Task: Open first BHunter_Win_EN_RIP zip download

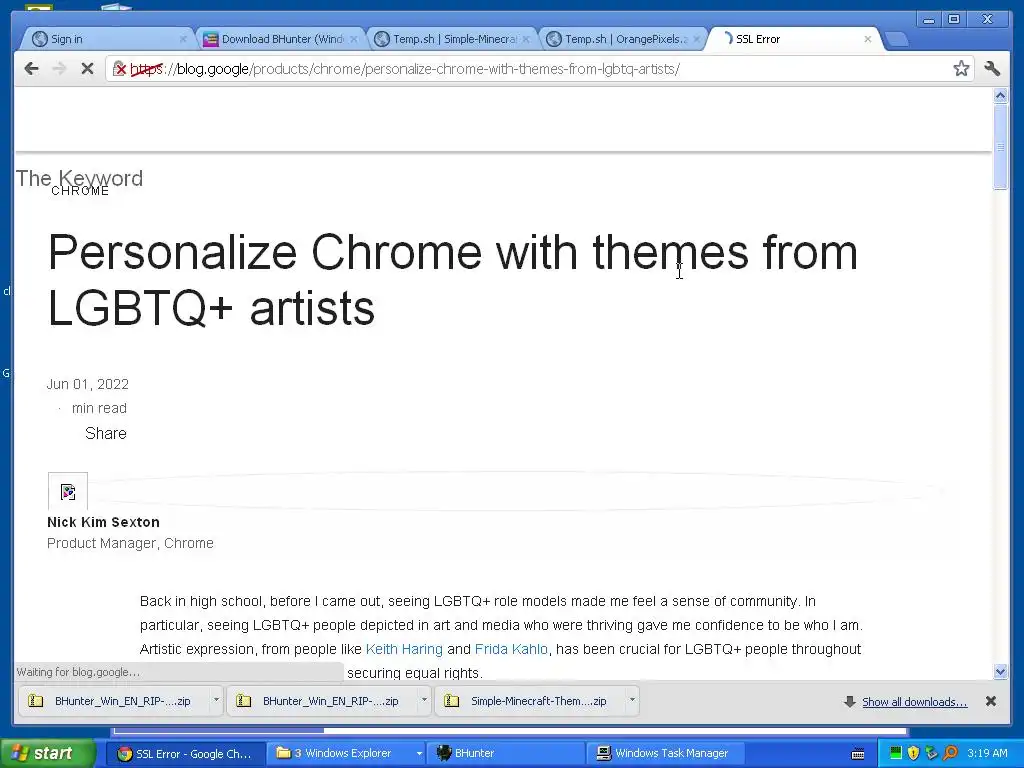Action: pos(115,701)
